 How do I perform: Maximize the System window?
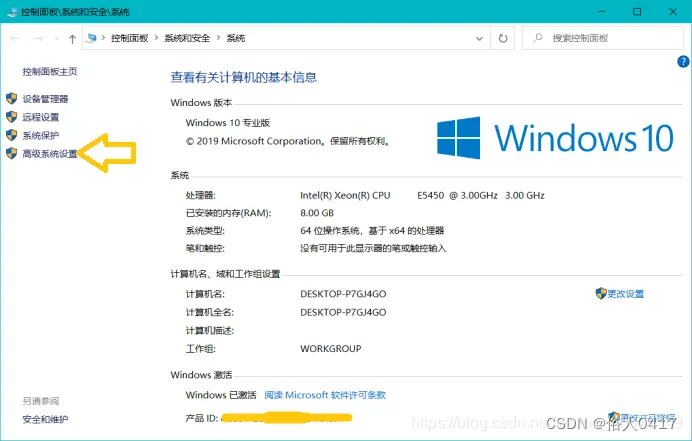click(637, 11)
